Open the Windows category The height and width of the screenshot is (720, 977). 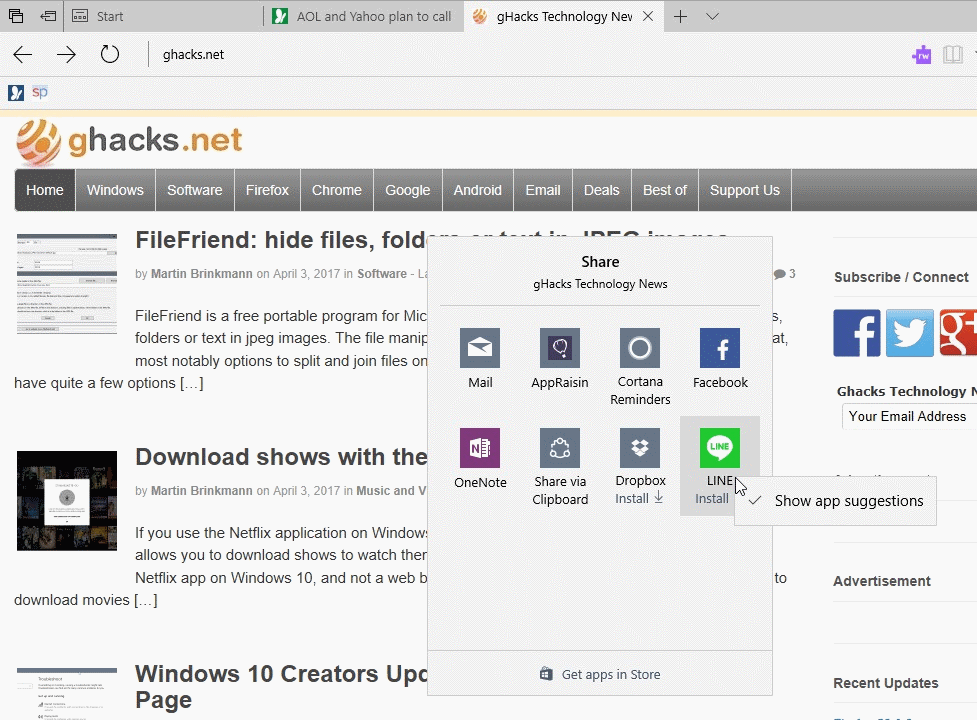(x=115, y=190)
